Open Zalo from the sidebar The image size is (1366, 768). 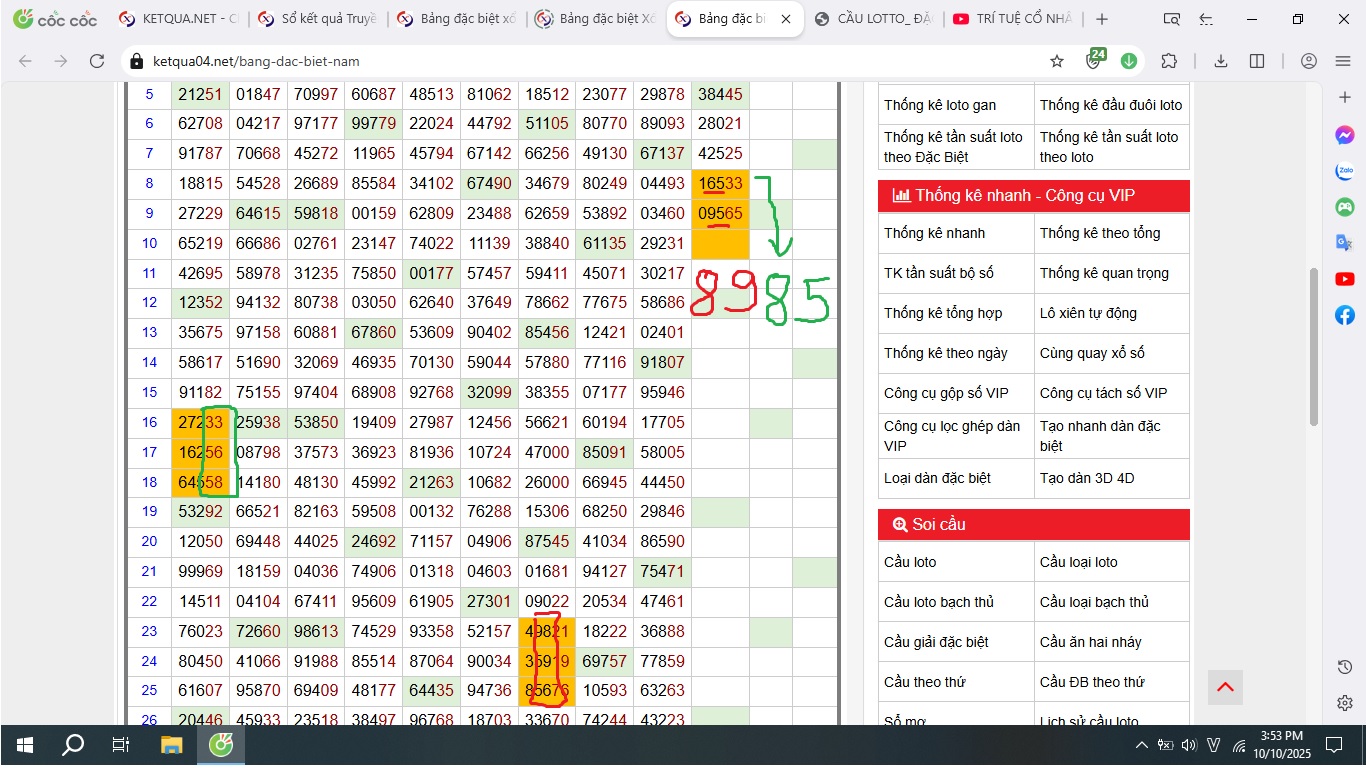coord(1345,171)
